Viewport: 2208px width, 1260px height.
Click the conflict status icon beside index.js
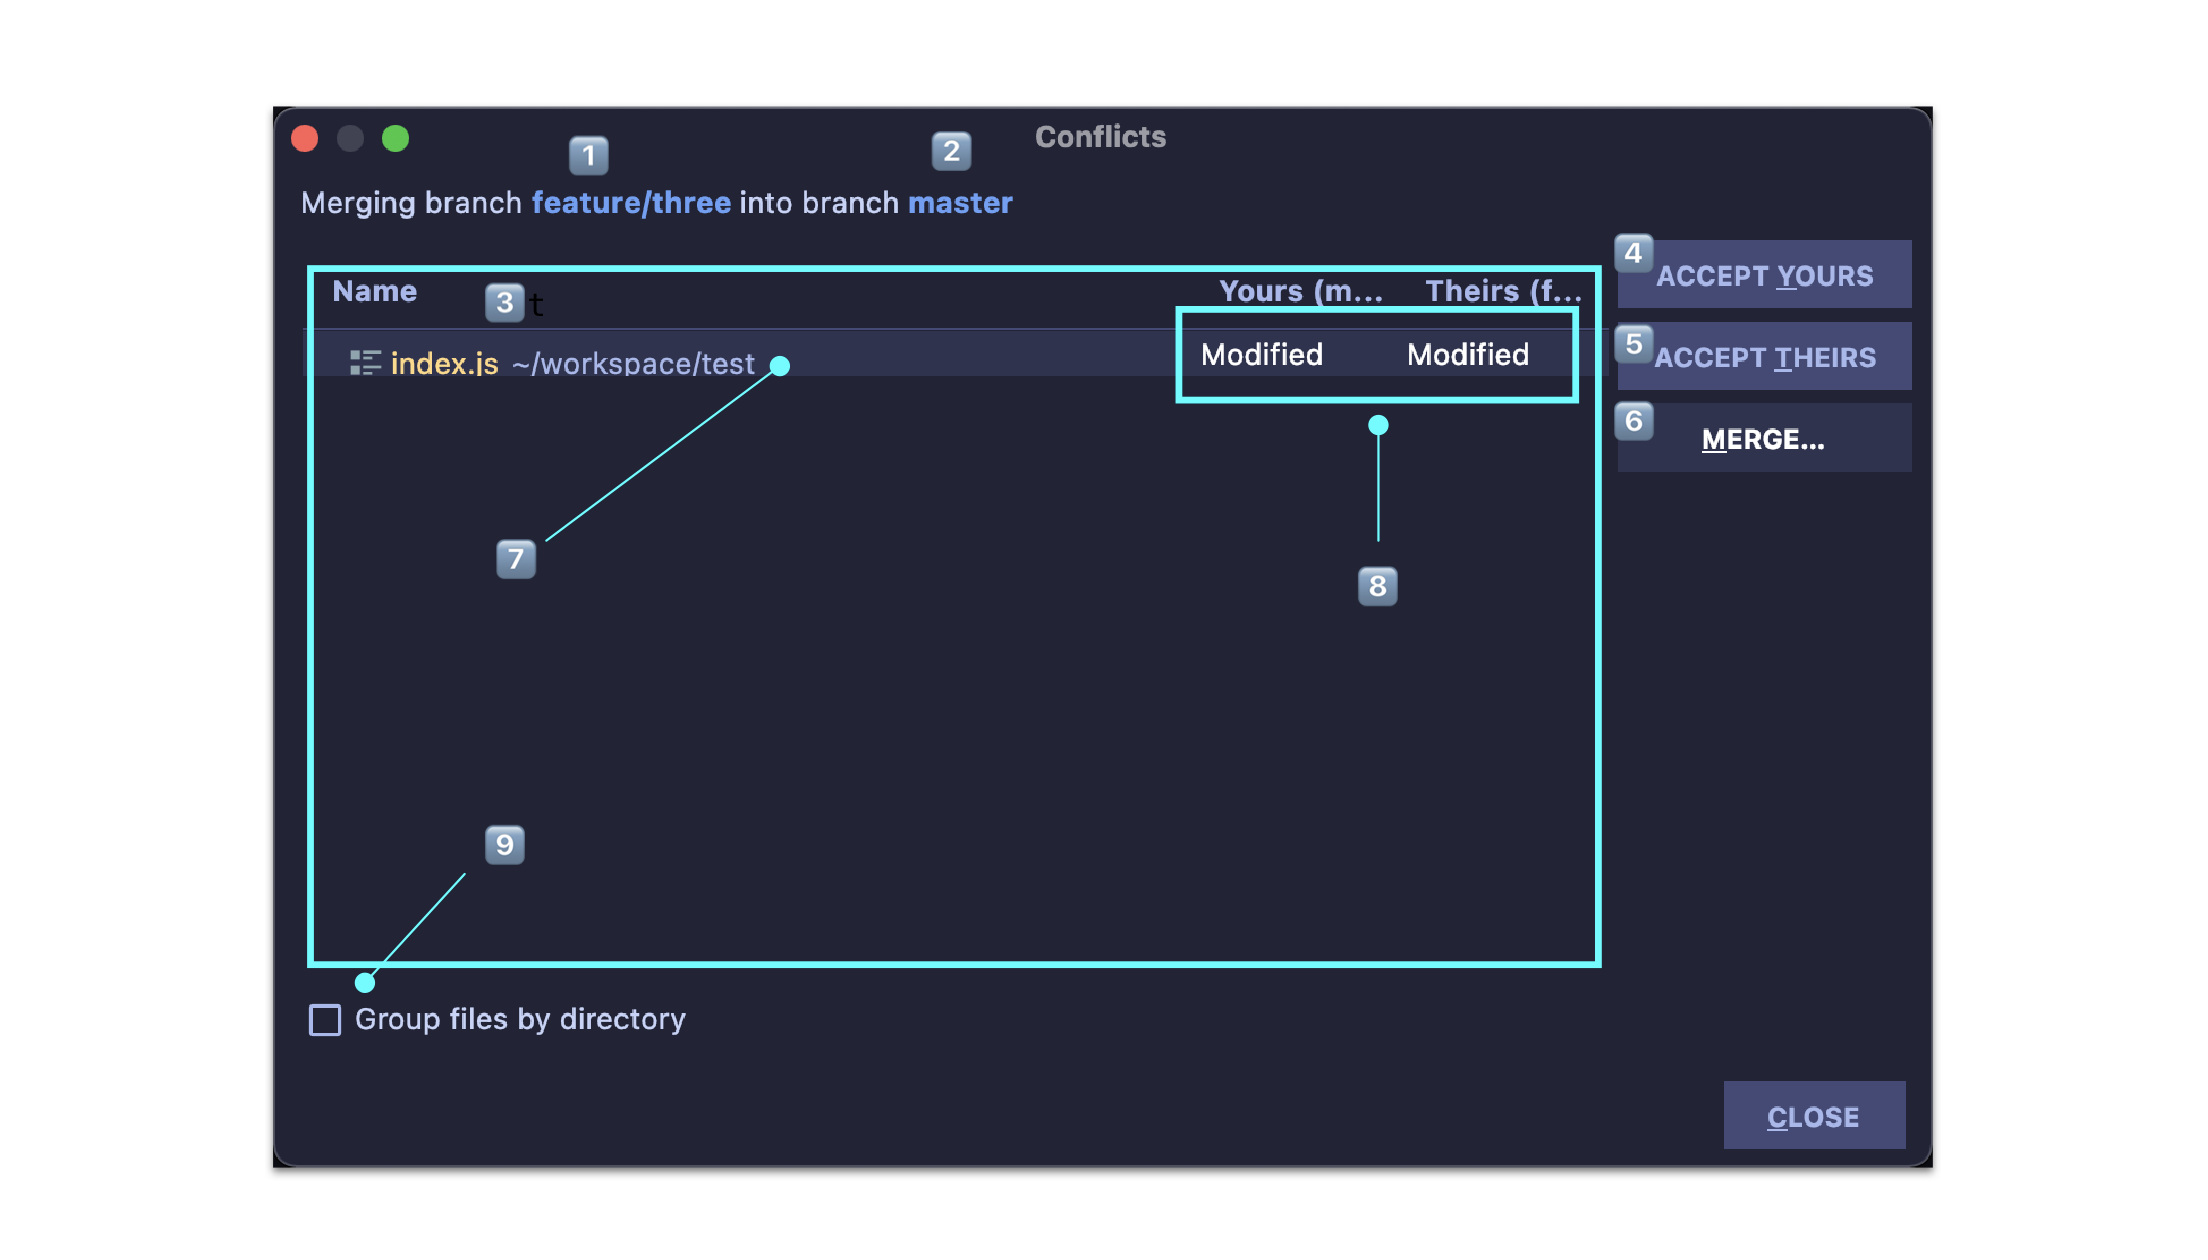(x=366, y=363)
